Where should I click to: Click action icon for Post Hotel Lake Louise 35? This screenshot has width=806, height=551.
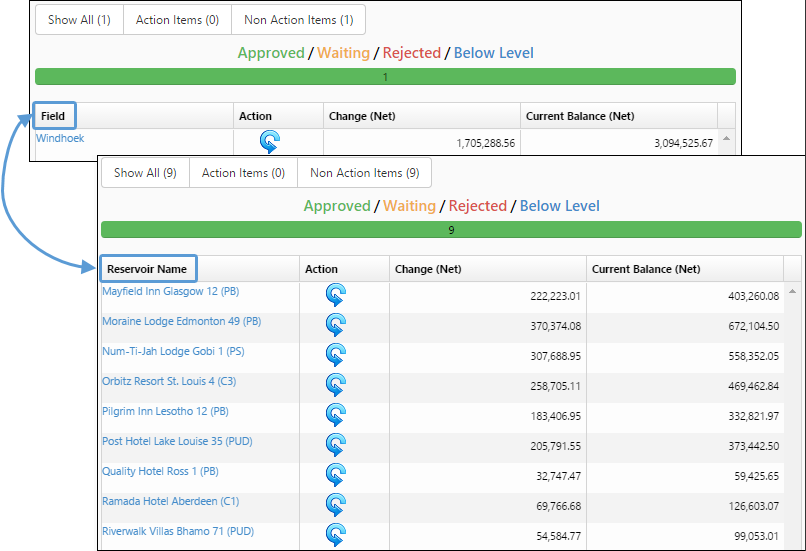pos(336,445)
